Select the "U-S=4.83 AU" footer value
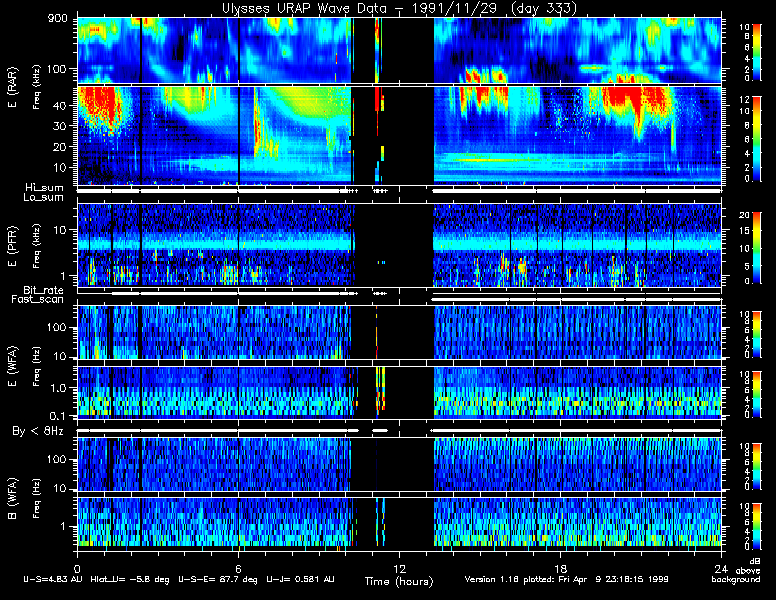 point(53,579)
